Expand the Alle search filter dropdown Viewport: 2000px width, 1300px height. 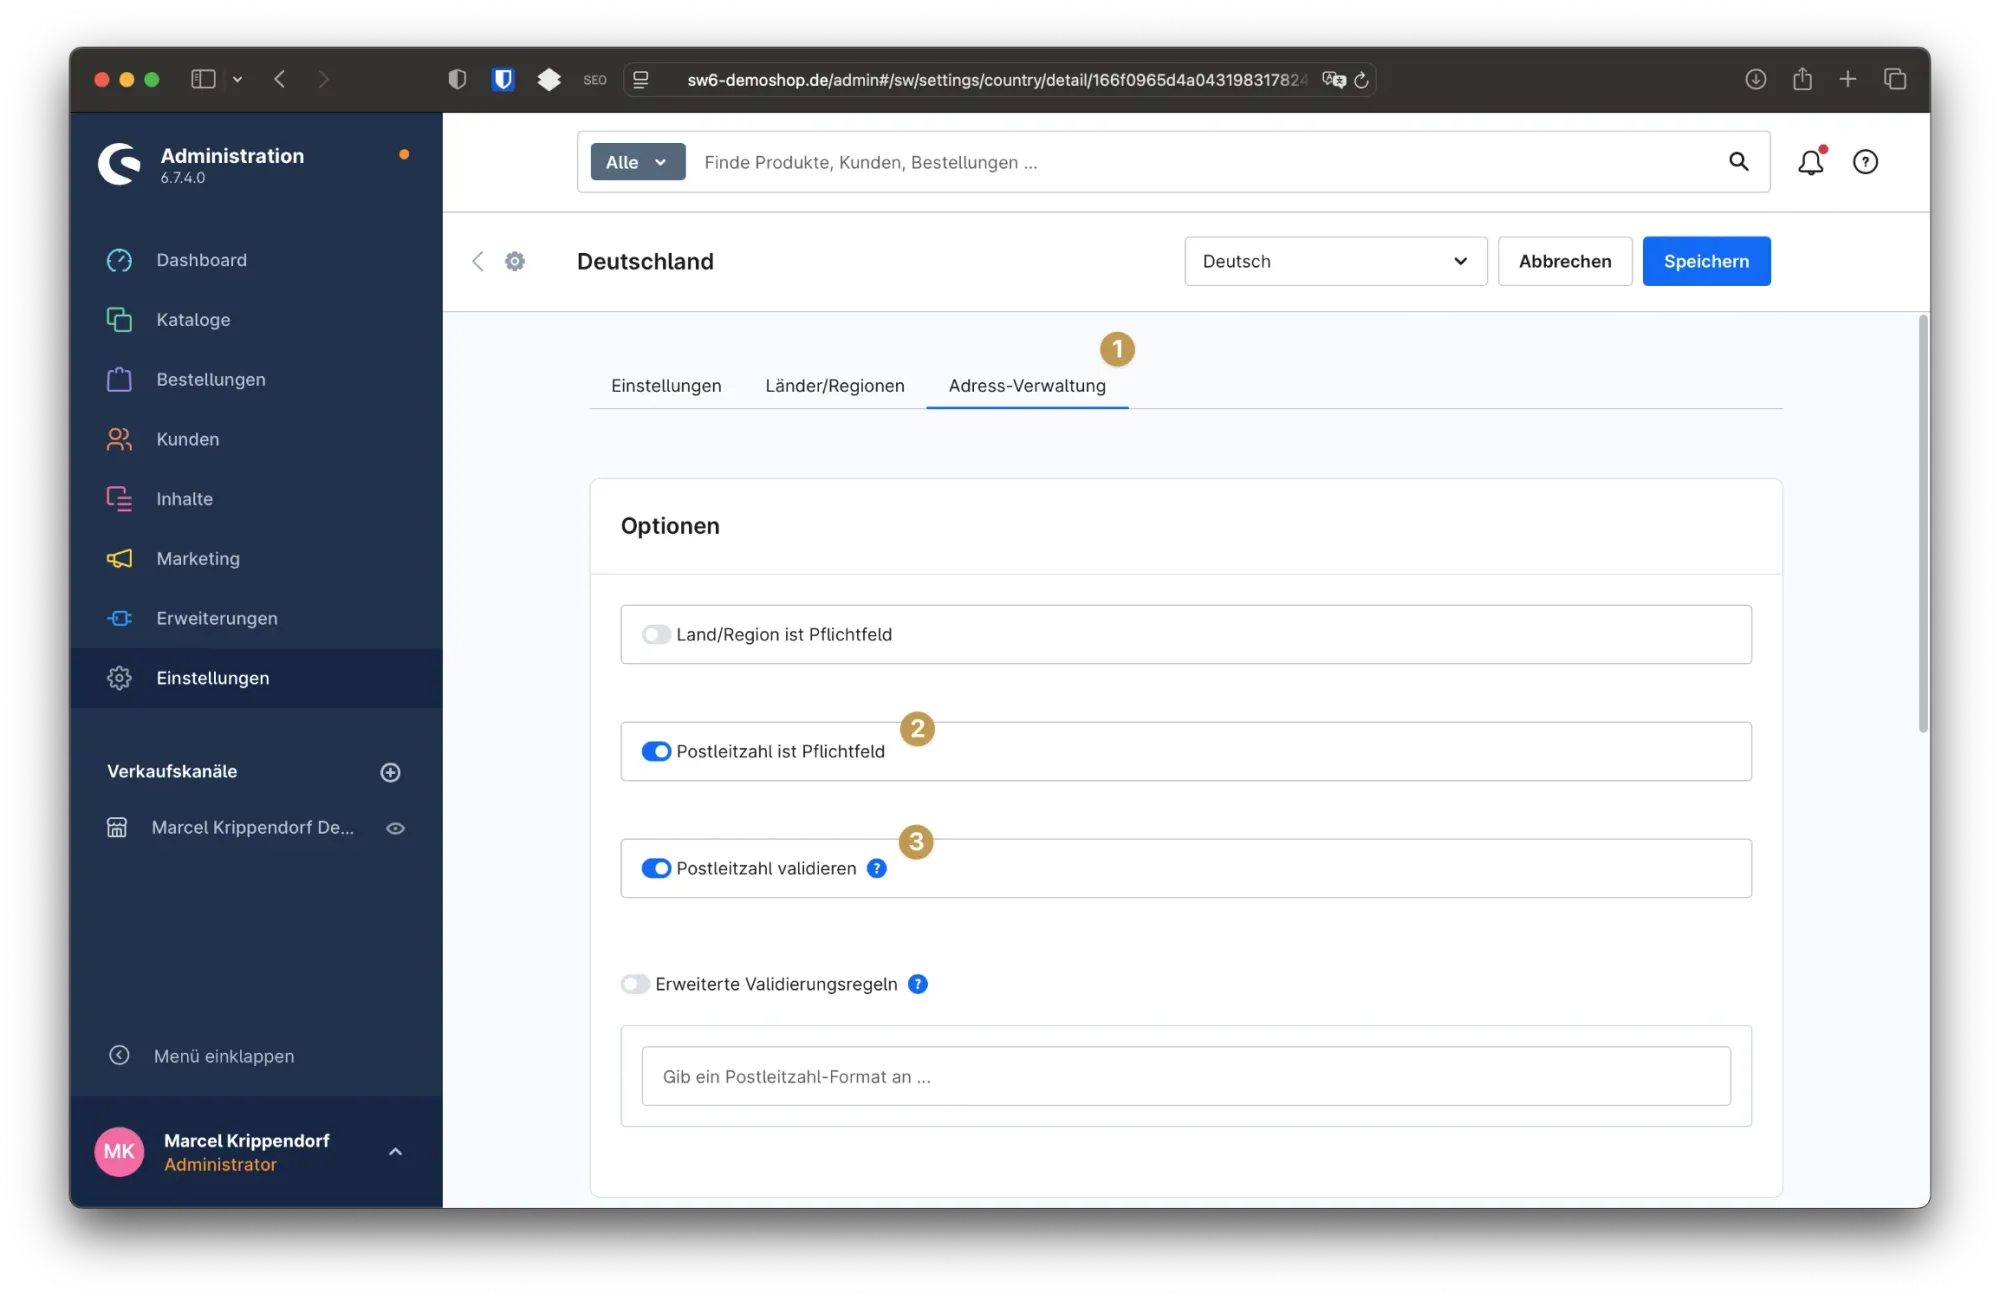(x=637, y=162)
